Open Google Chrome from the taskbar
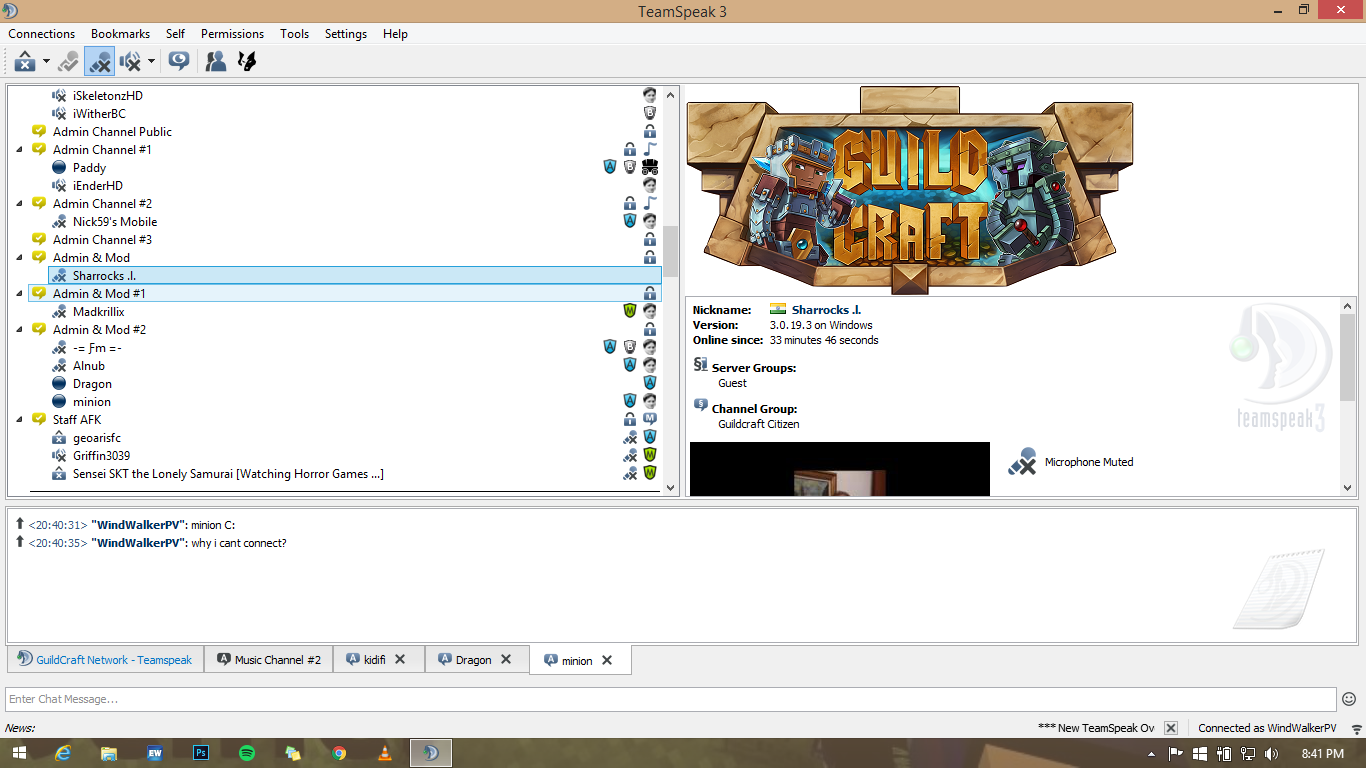This screenshot has height=768, width=1366. click(339, 753)
